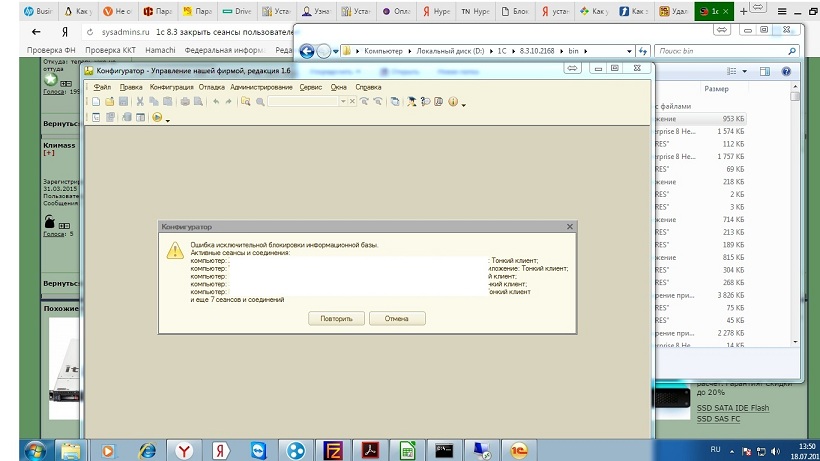The width and height of the screenshot is (820, 461).
Task: Click the table layout icon in second toolbar
Action: pyautogui.click(x=140, y=117)
